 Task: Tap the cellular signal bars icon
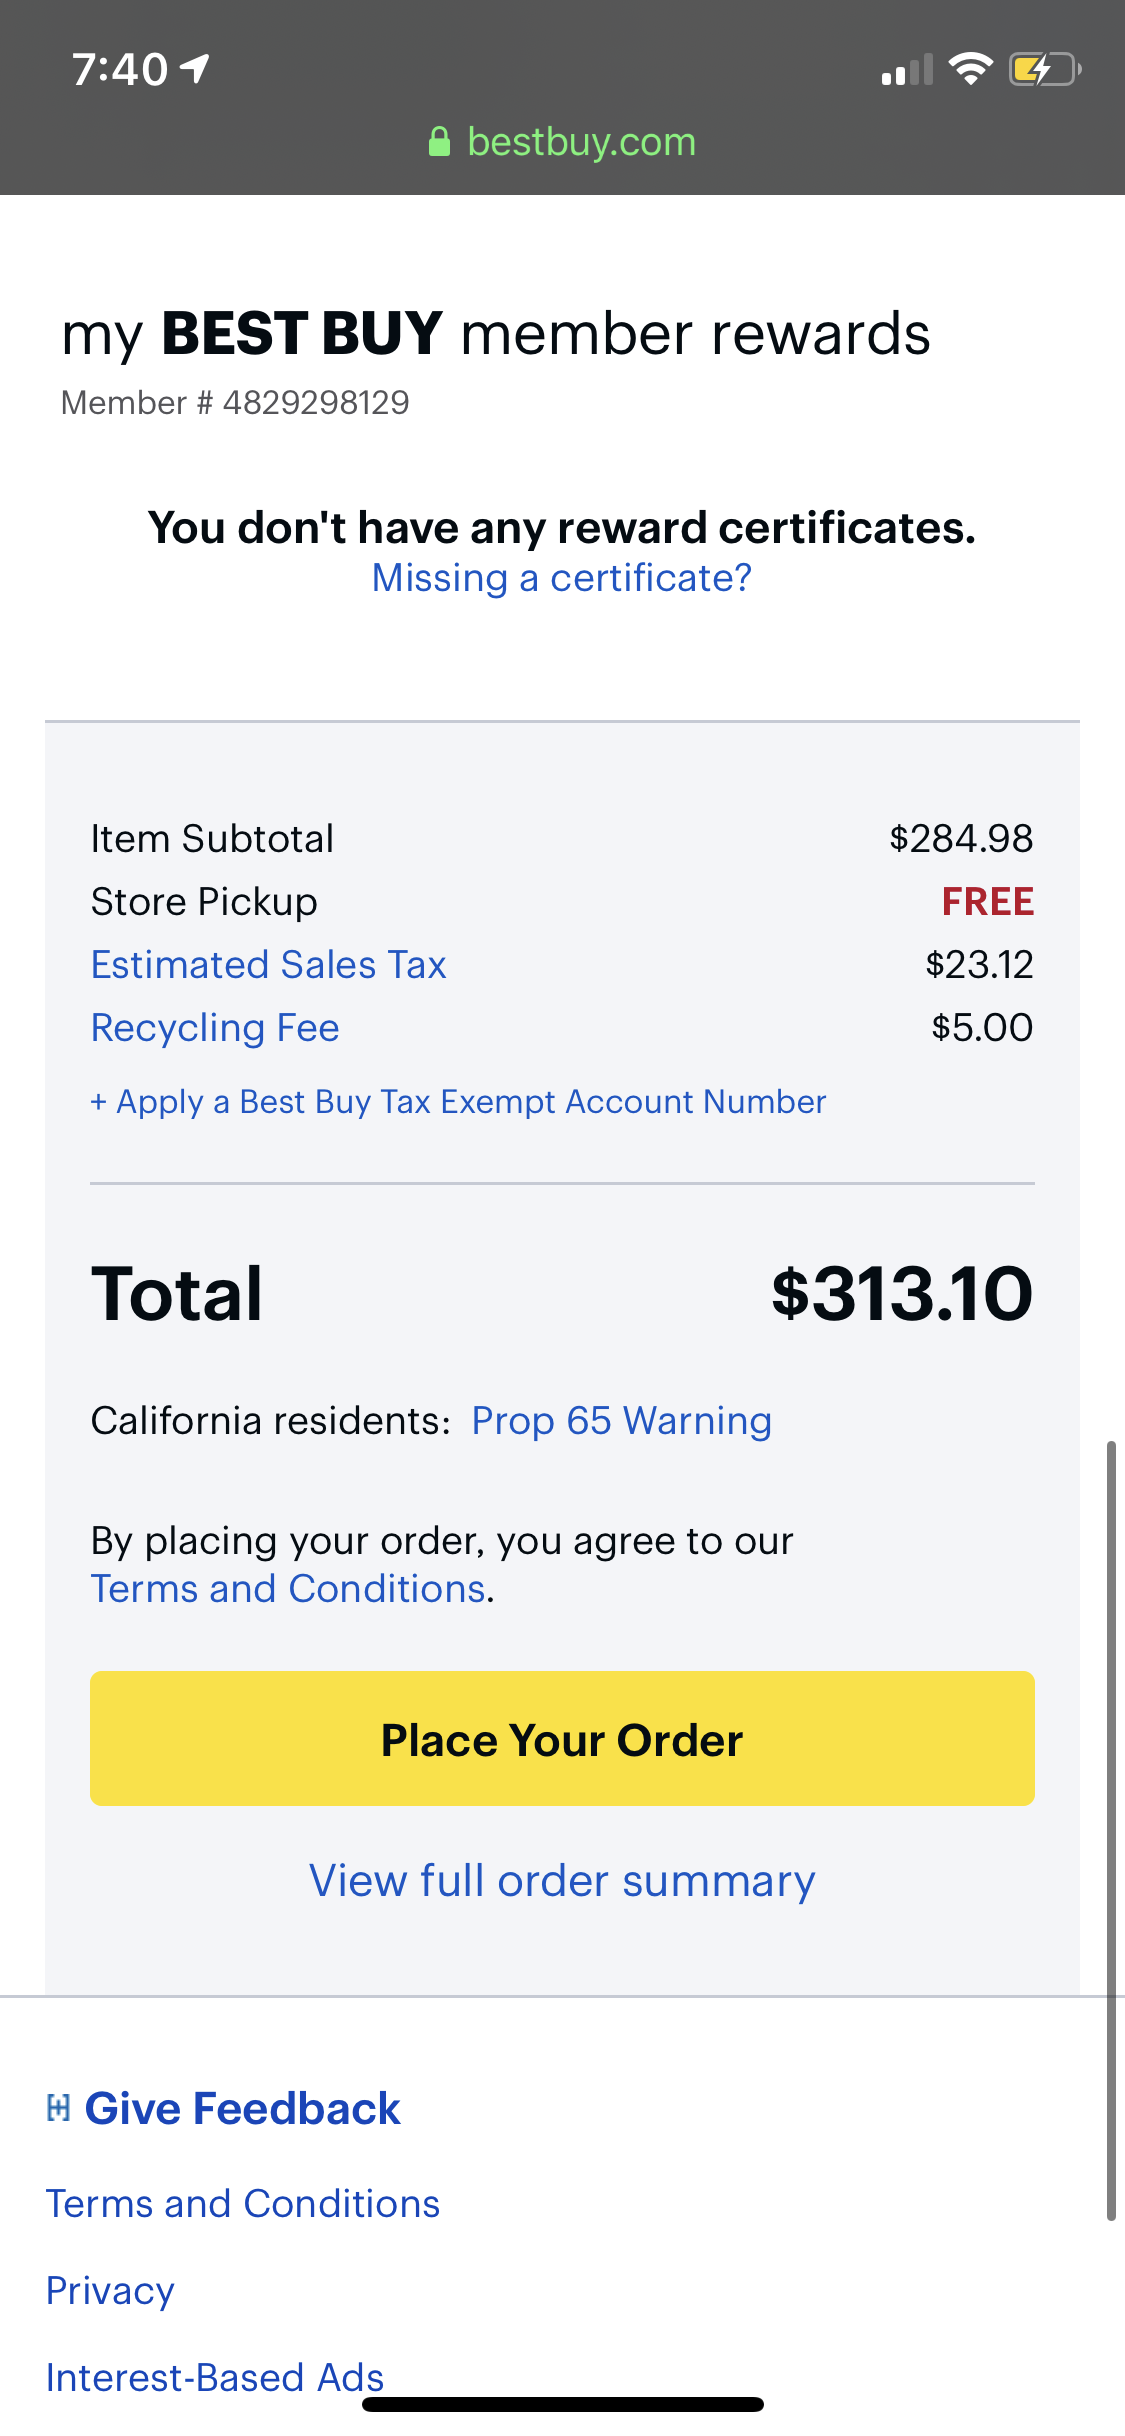click(906, 70)
